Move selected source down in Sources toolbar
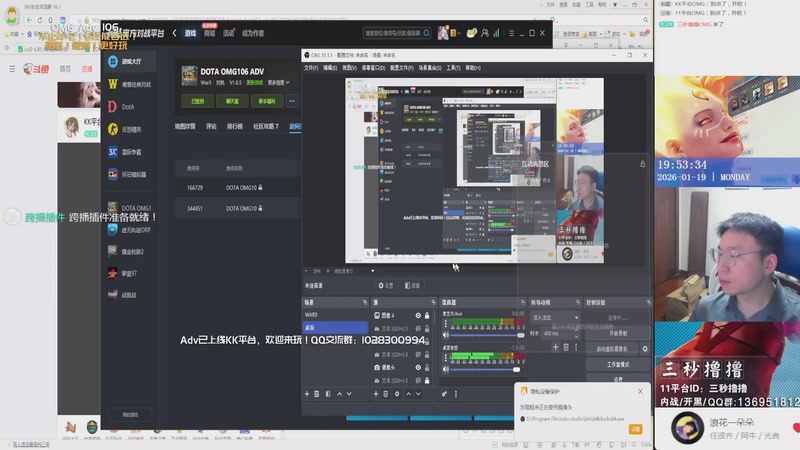Image resolution: width=800 pixels, height=450 pixels. point(418,394)
